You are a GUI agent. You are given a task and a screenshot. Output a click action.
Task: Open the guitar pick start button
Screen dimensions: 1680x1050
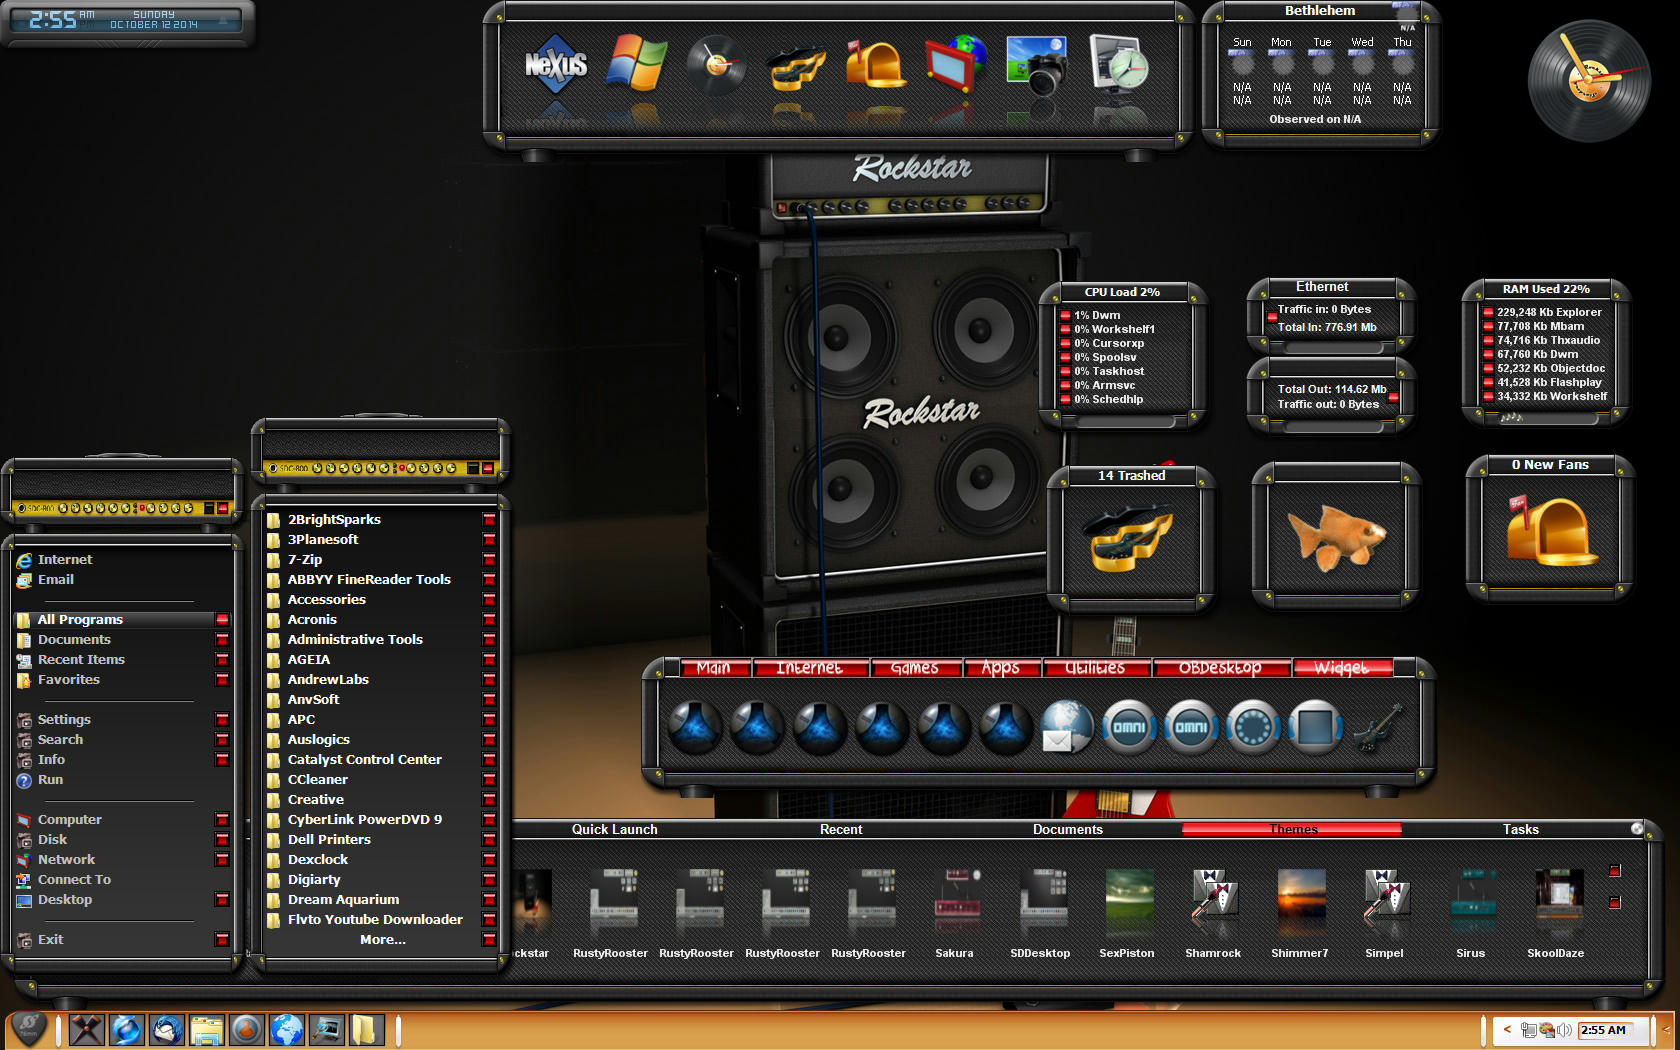point(28,1028)
